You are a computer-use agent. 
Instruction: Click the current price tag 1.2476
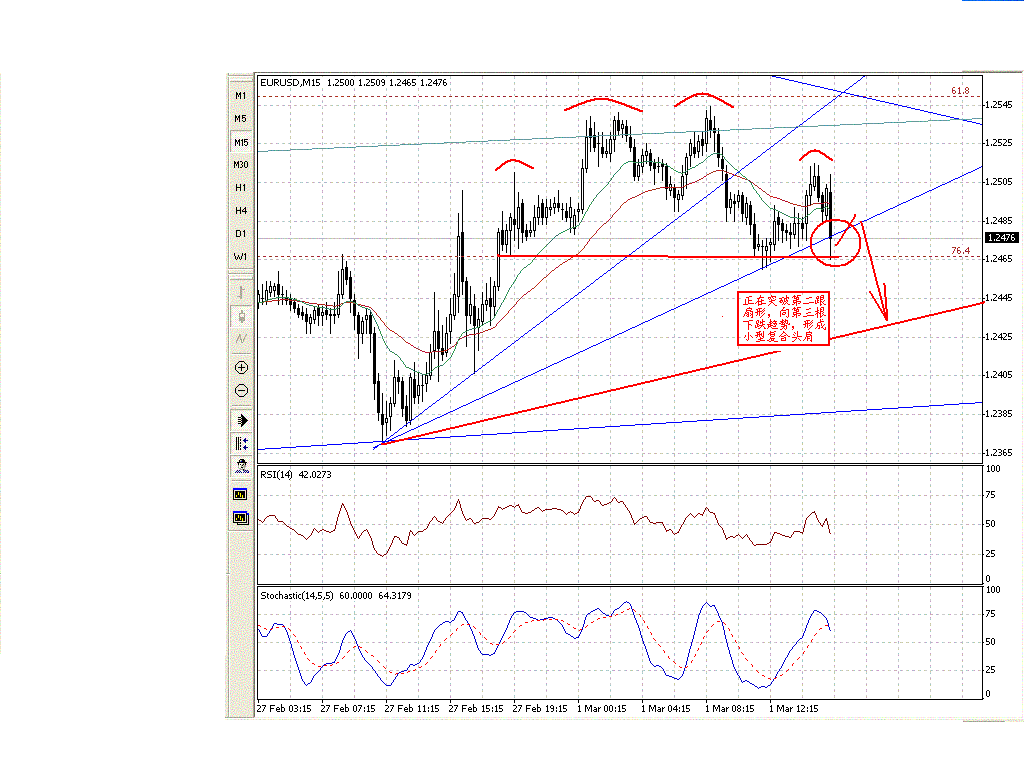1001,238
